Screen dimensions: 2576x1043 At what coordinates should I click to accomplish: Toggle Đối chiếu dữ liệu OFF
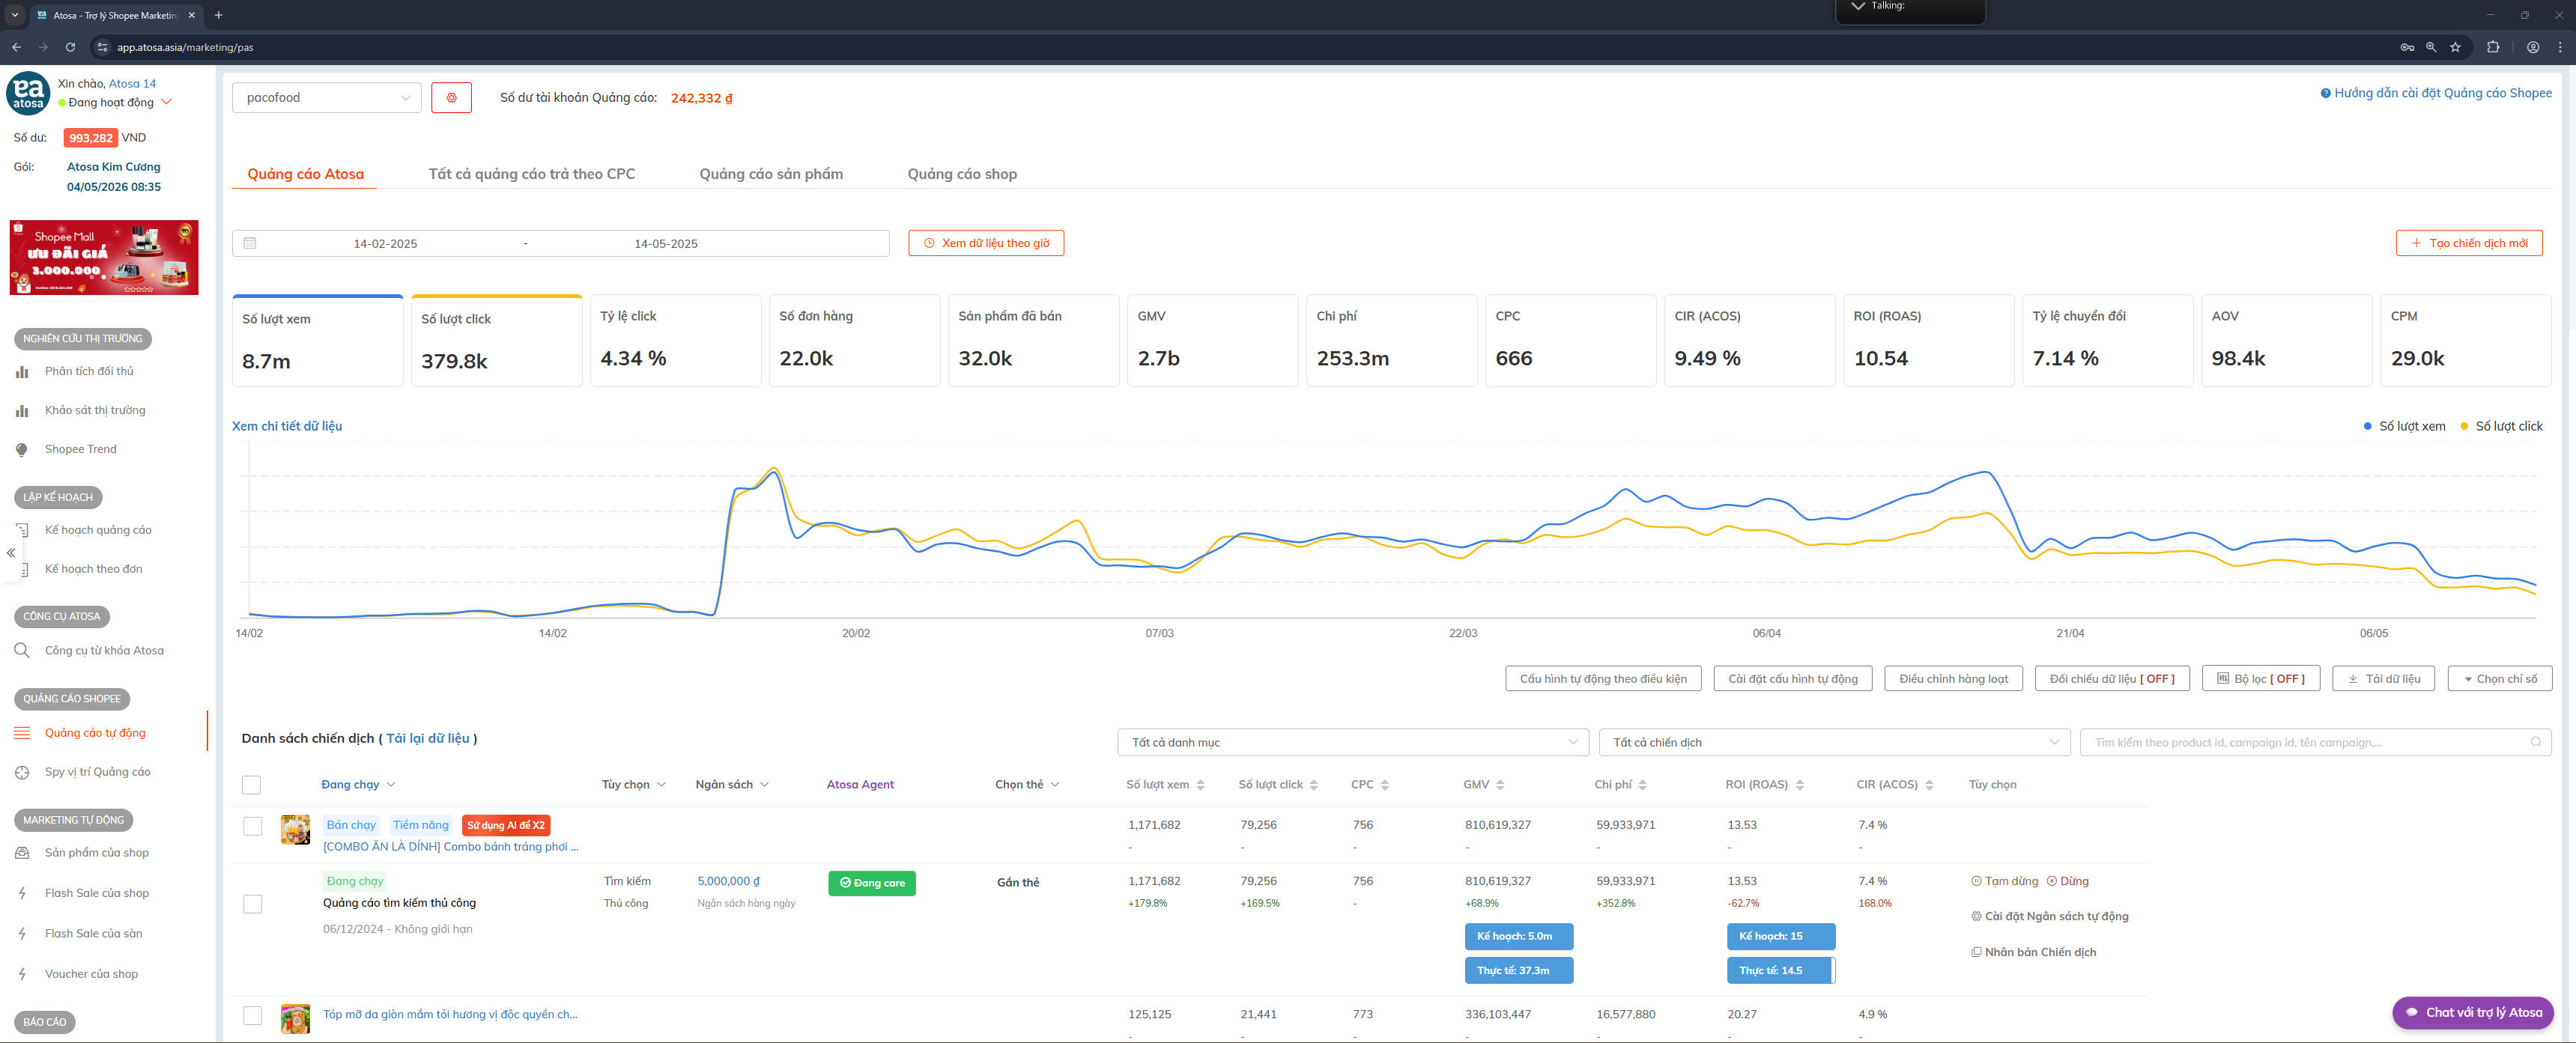2112,679
